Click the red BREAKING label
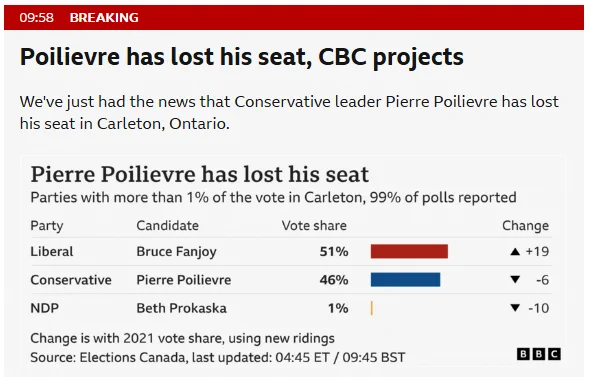Viewport: 590px width, 377px height. (104, 18)
